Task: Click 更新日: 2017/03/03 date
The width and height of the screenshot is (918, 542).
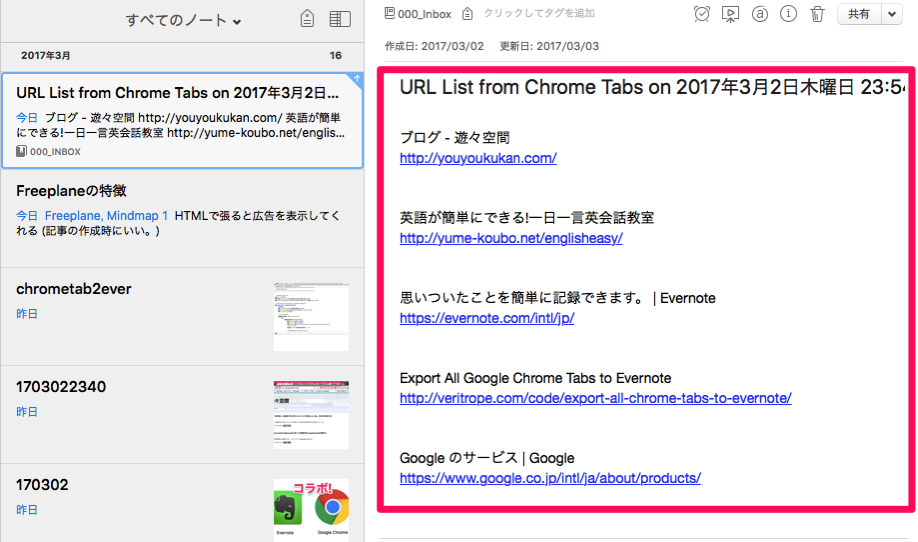Action: [549, 46]
